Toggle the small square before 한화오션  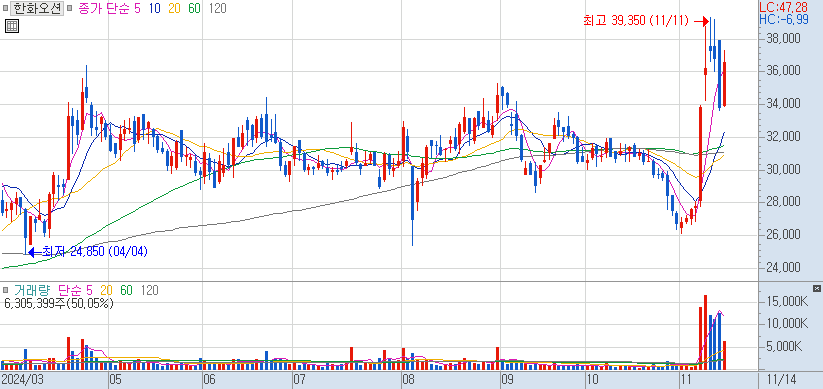[5, 9]
